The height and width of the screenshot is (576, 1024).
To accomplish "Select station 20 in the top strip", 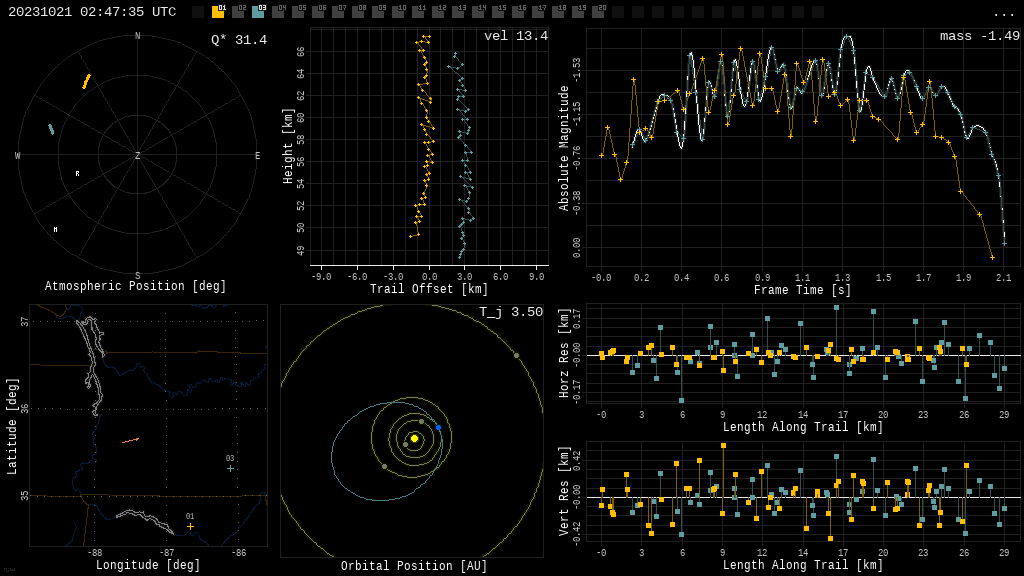I will [598, 12].
